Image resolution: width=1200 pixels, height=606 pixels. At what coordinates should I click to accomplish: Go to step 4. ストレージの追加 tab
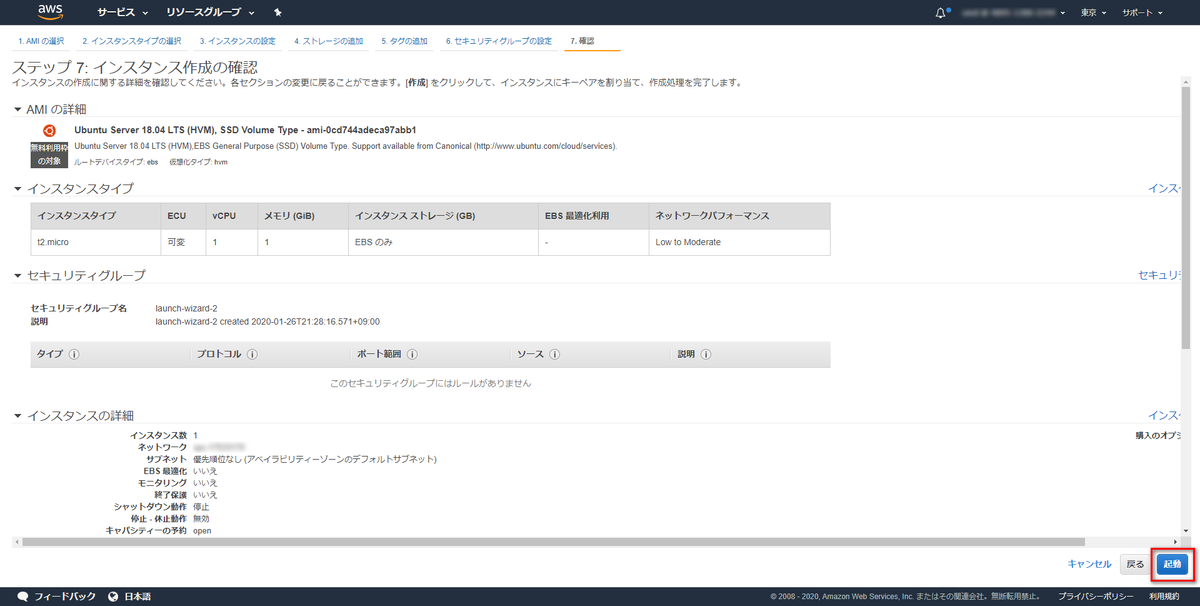329,41
